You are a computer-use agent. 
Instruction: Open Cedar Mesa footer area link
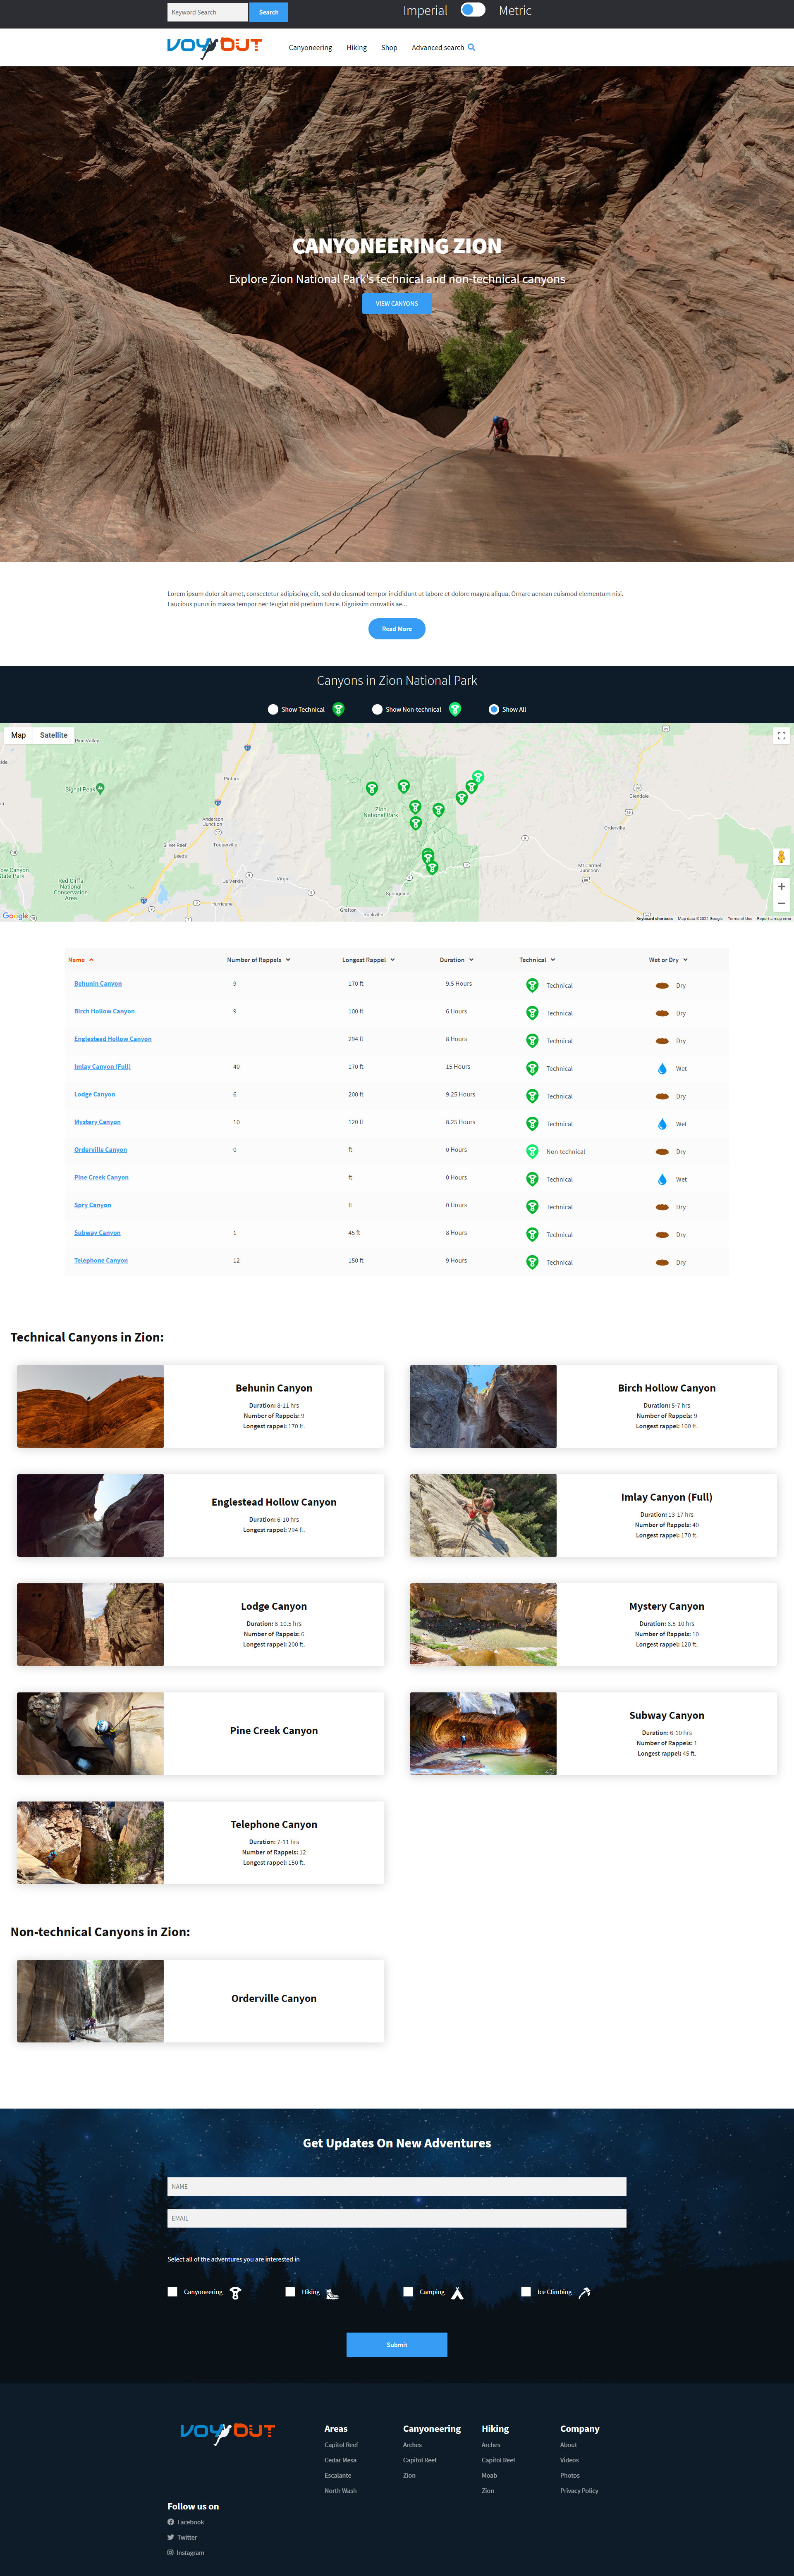tap(340, 2460)
